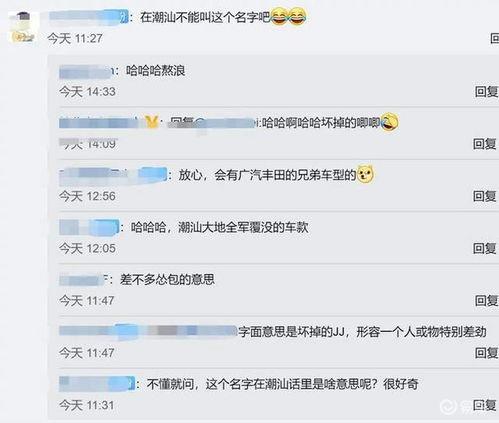Reply to the 潮汕大地全军覆没 comment

click(x=485, y=248)
